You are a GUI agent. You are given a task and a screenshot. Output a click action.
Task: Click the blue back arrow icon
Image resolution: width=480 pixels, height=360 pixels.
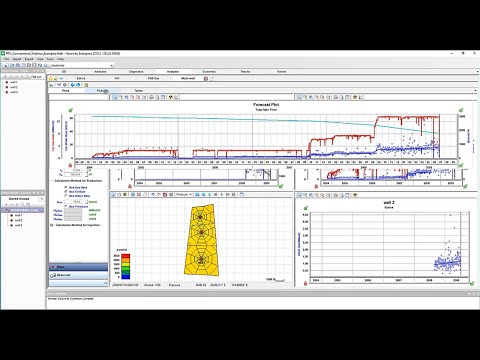[72, 85]
